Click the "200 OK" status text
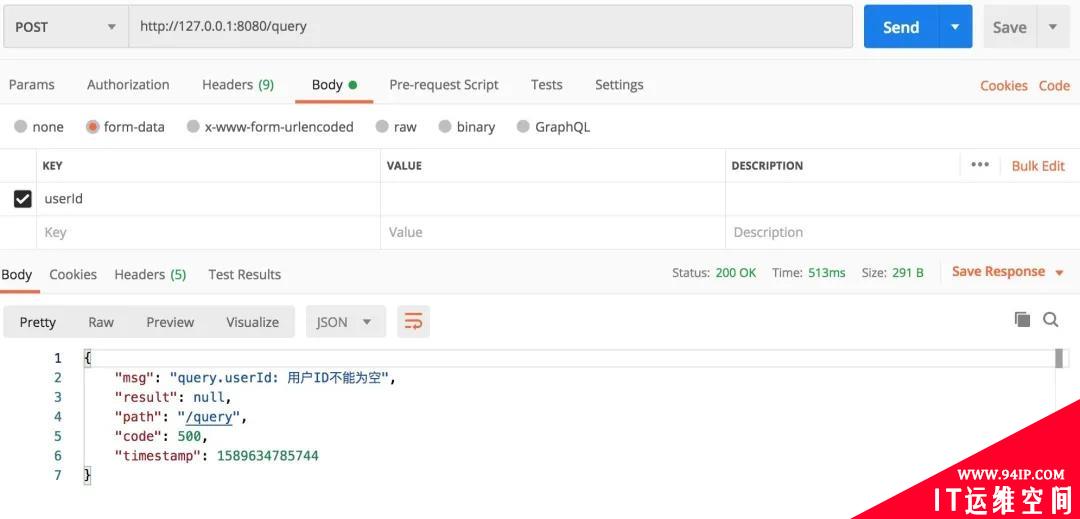Viewport: 1080px width, 519px height. point(736,273)
